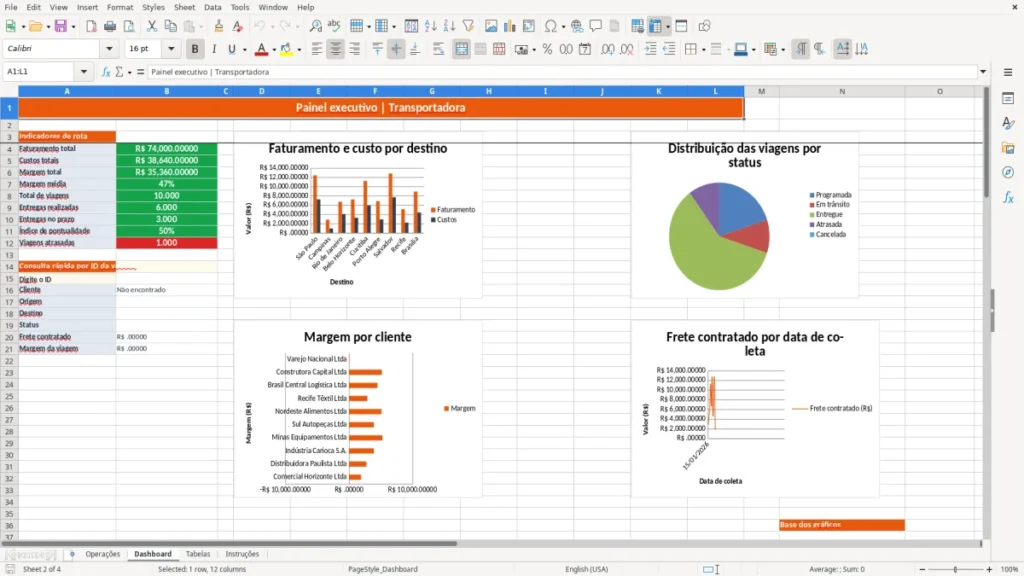Click the zoom slider handle
Image resolution: width=1024 pixels, height=576 pixels.
(x=955, y=569)
